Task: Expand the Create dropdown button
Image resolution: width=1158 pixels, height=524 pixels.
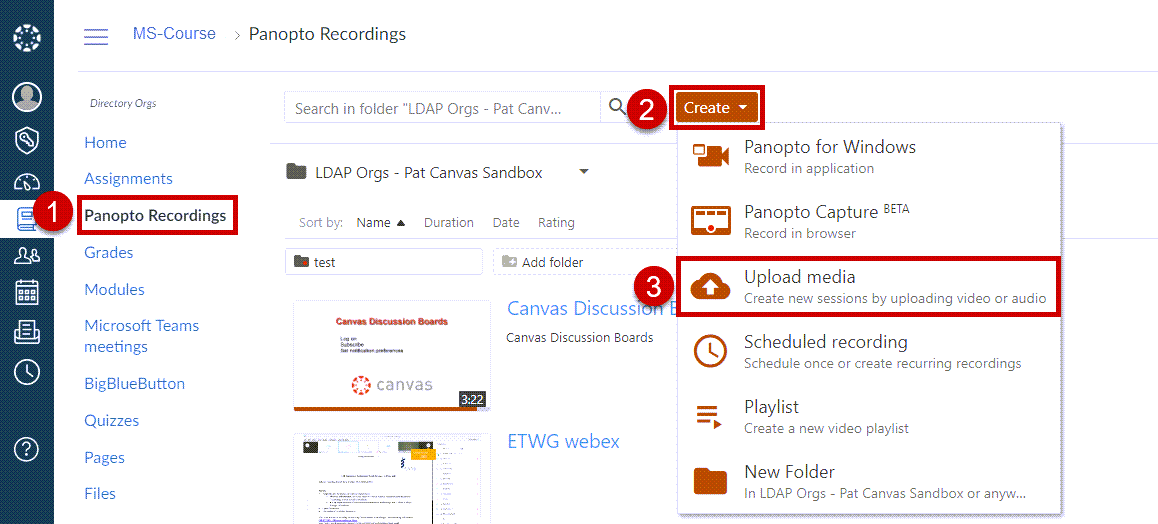Action: (x=717, y=107)
